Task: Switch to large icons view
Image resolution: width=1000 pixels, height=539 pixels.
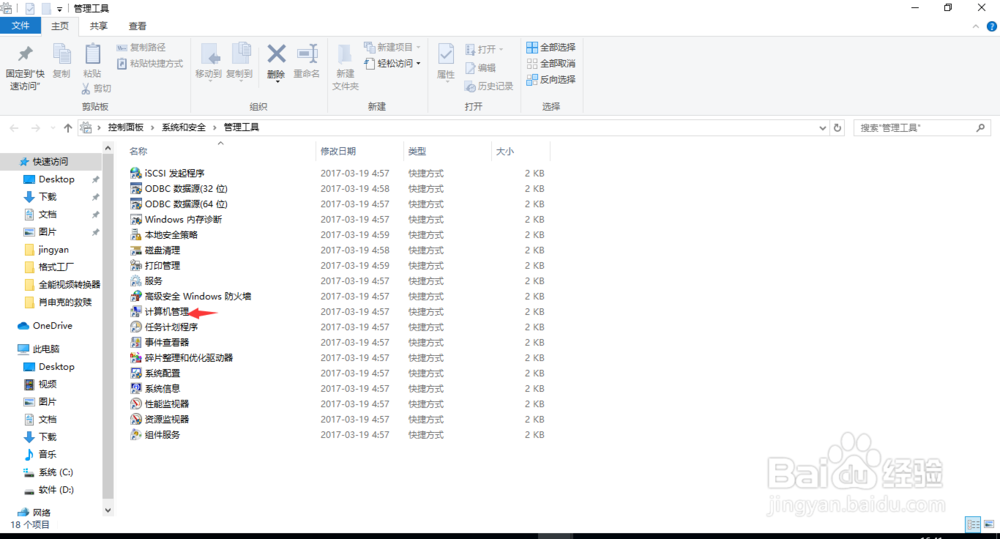Action: tap(989, 524)
